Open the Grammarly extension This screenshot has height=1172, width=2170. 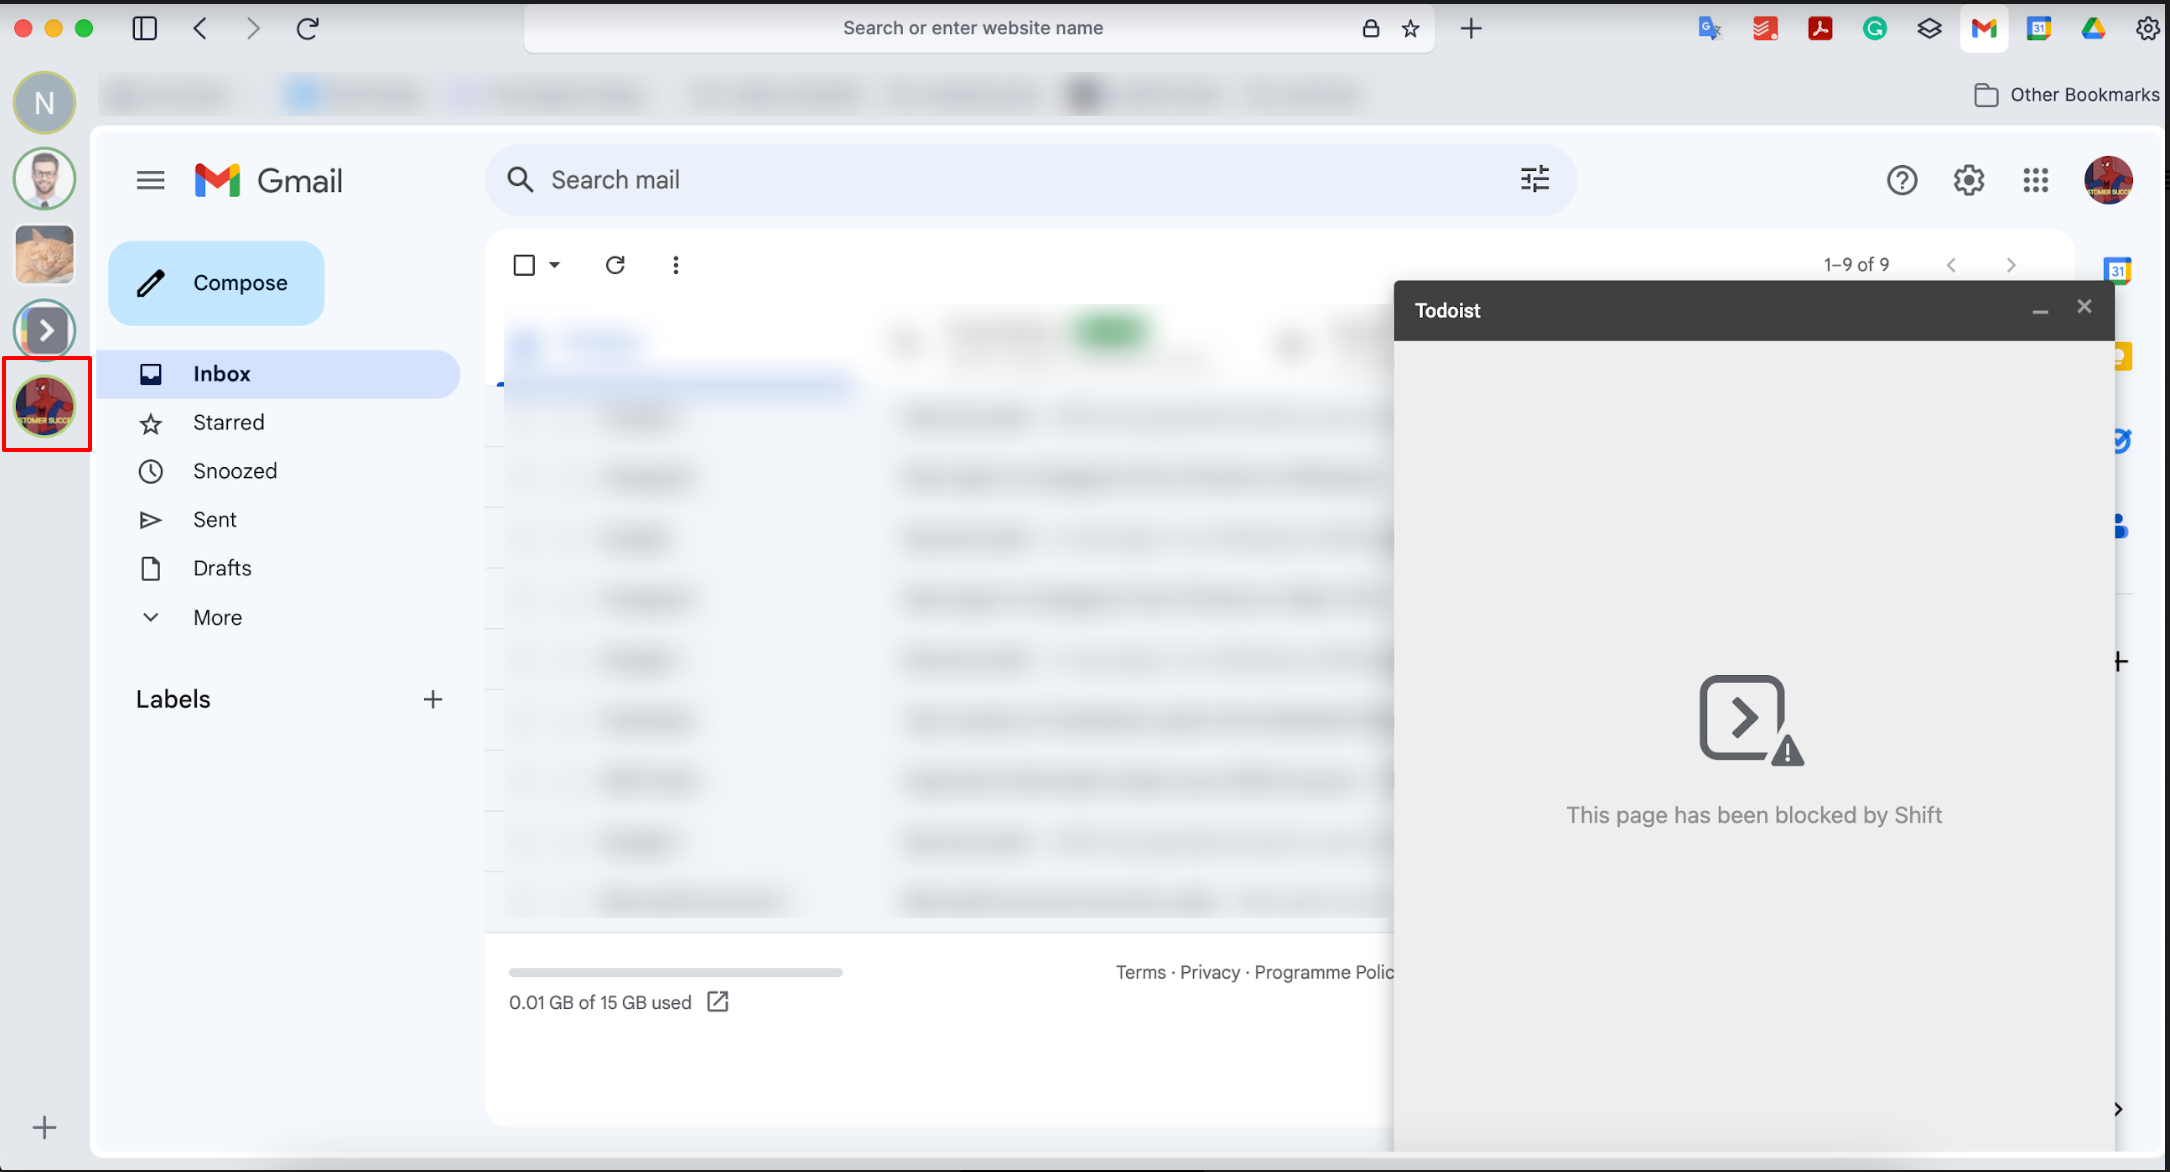tap(1875, 29)
